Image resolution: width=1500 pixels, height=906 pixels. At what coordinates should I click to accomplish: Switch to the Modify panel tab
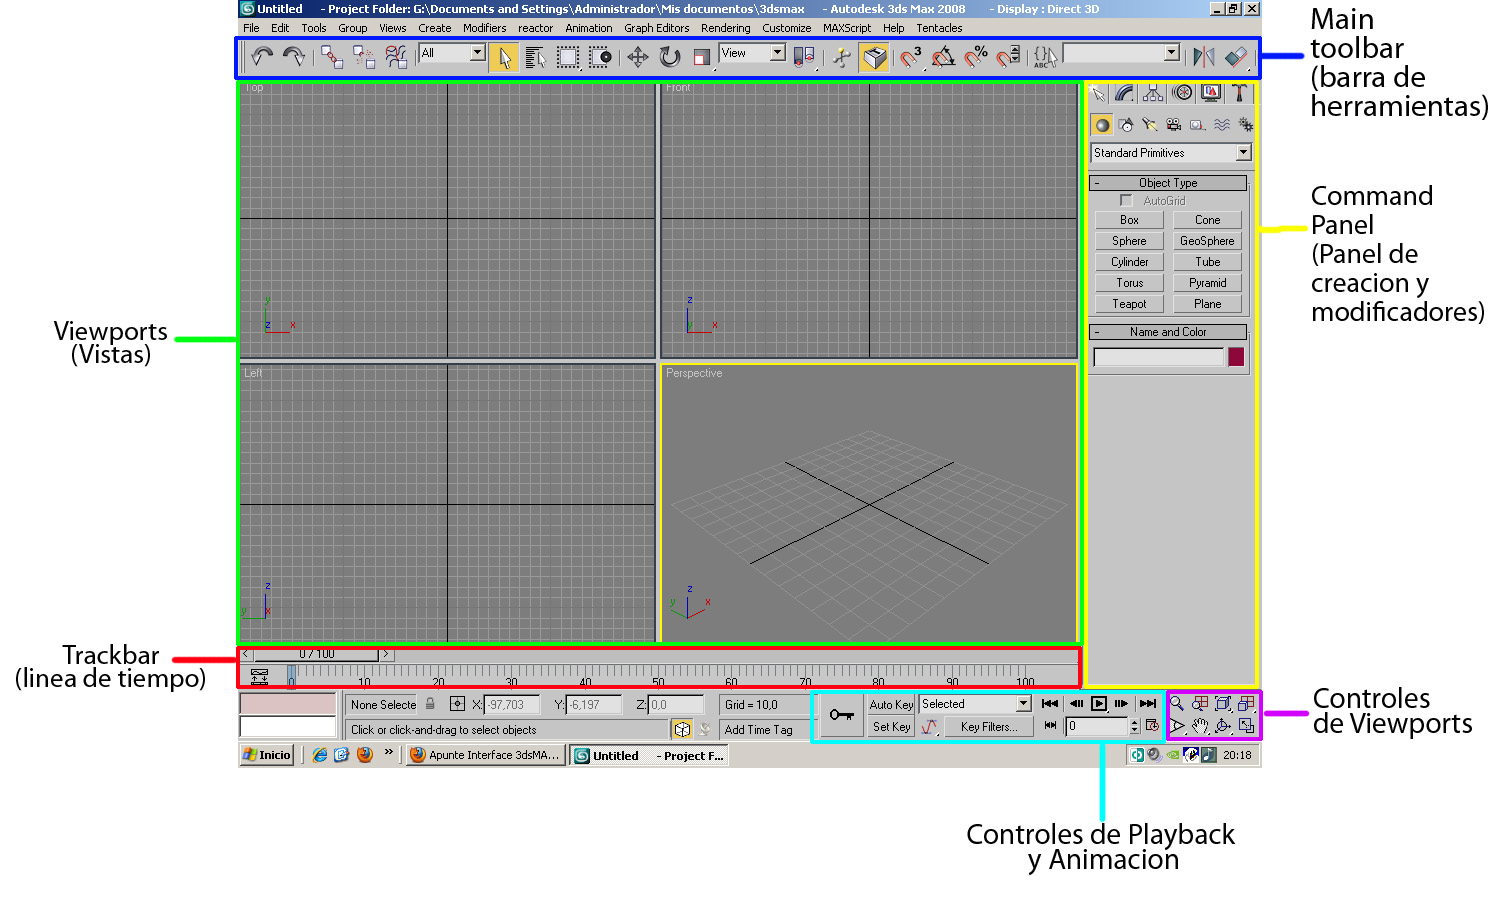[1125, 93]
